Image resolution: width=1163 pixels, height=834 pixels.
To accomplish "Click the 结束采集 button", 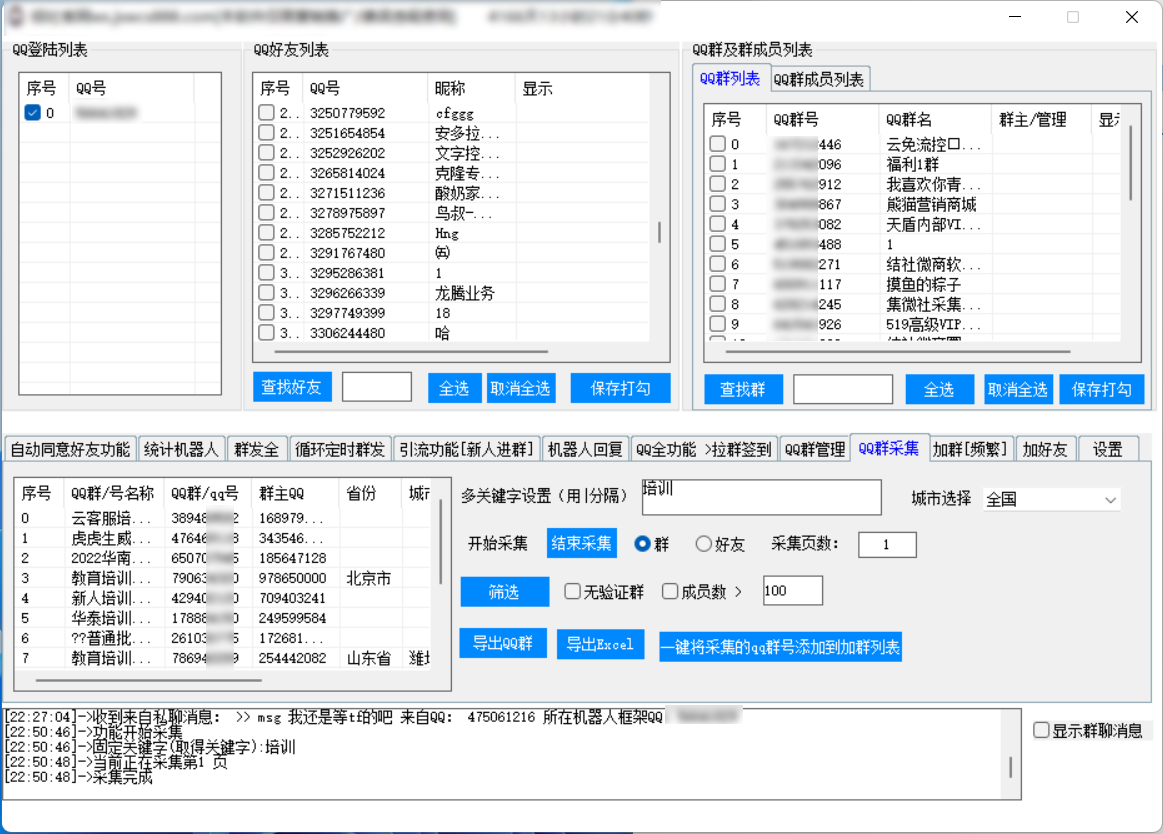I will 582,544.
